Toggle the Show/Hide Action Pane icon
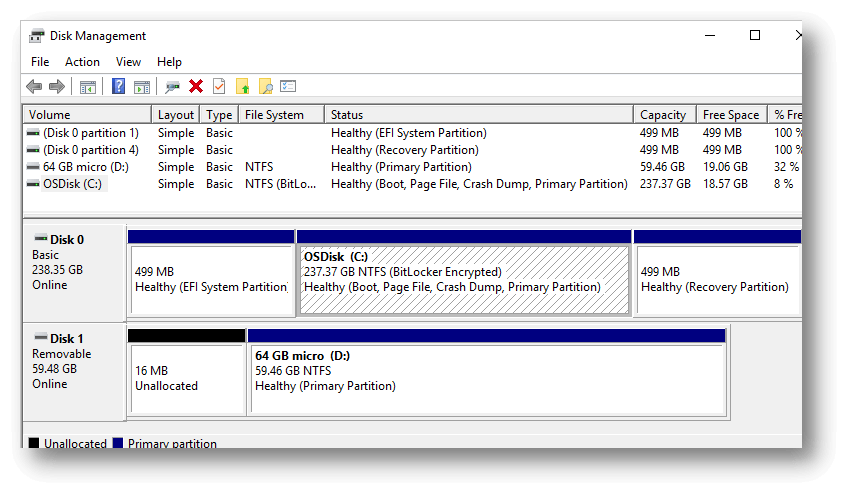Image resolution: width=848 pixels, height=495 pixels. click(142, 87)
